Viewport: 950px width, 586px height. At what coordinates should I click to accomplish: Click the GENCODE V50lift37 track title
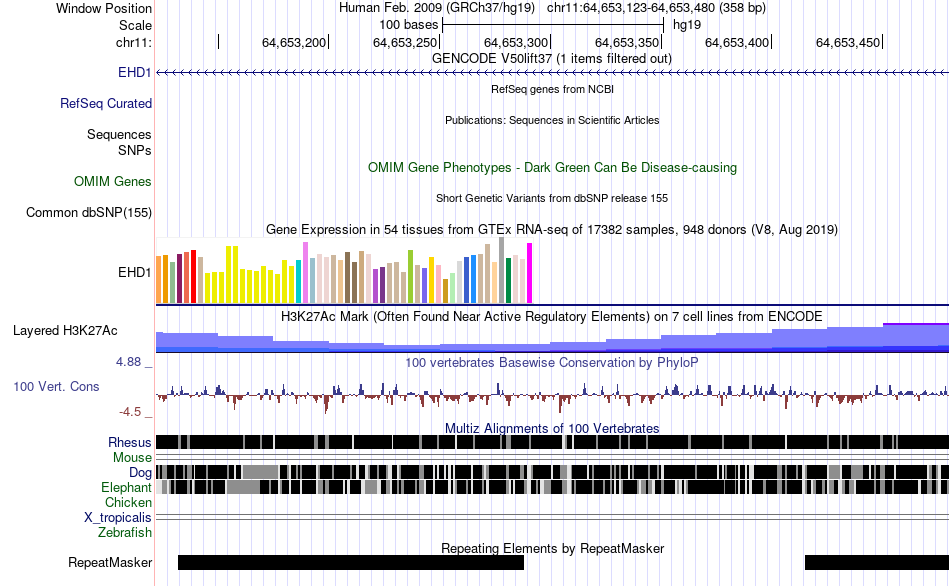click(x=552, y=59)
